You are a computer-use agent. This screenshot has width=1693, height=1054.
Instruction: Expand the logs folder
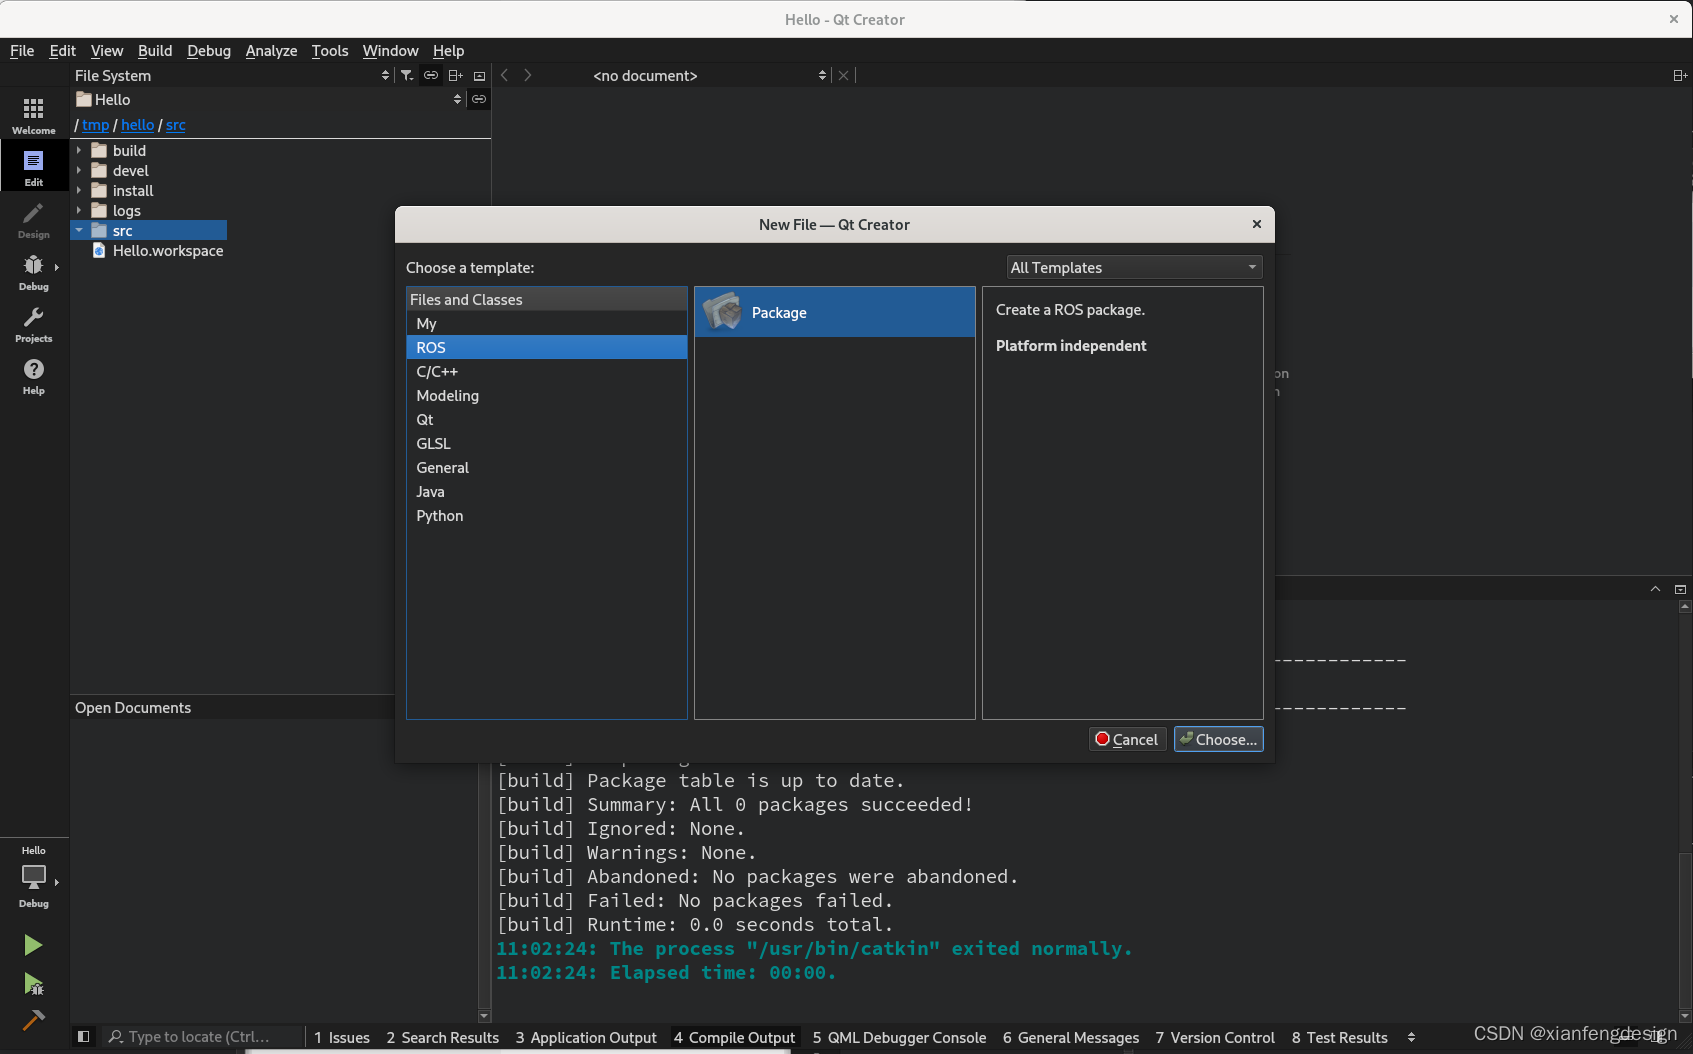79,210
